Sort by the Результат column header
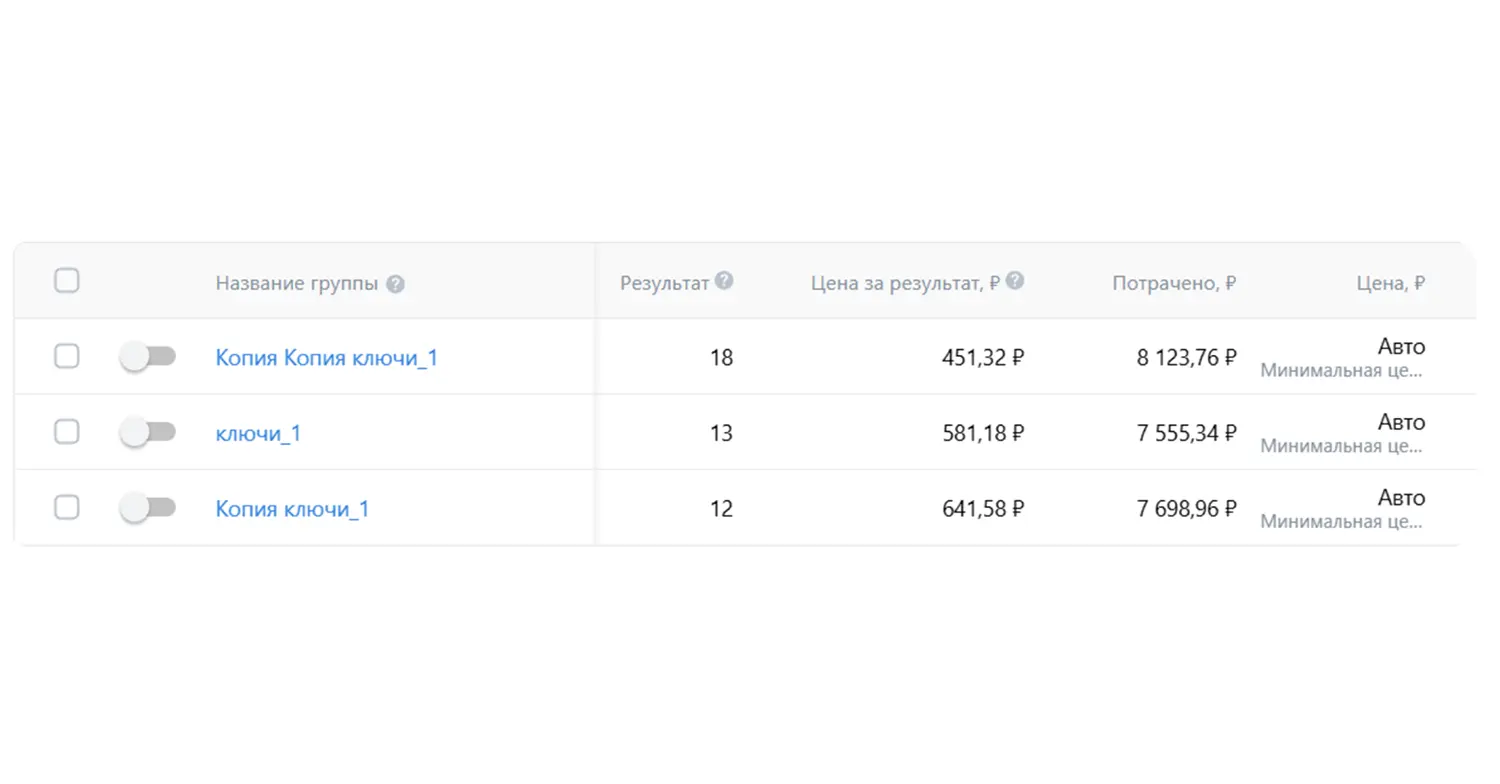Screen dimensions: 1500x784 click(x=664, y=283)
